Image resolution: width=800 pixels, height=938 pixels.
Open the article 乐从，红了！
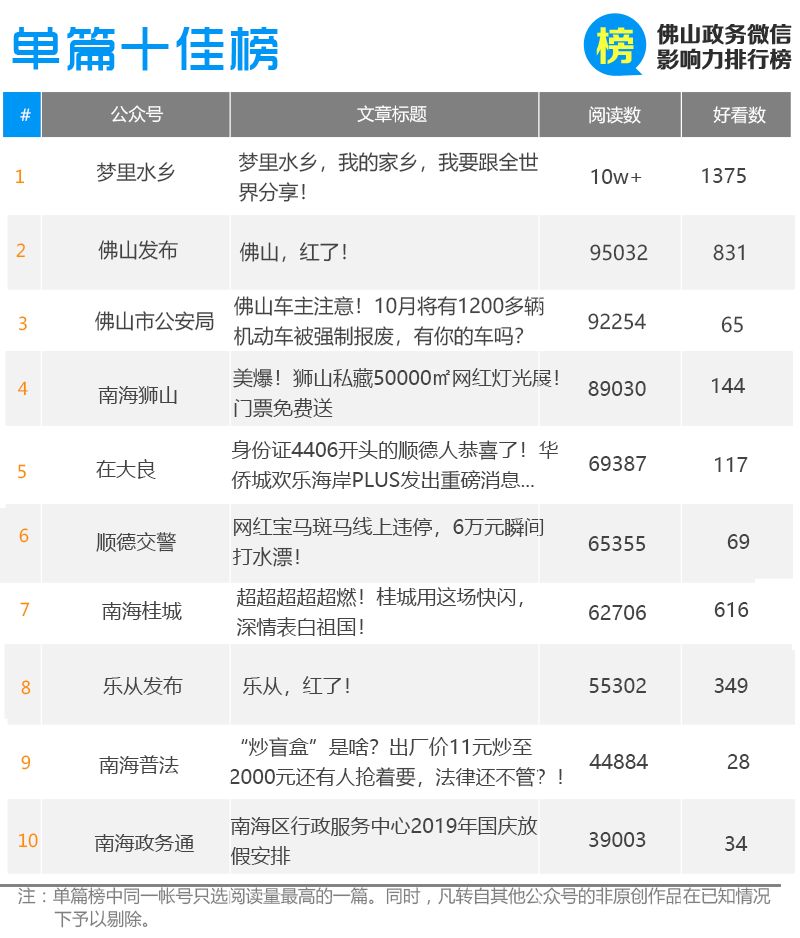coord(296,686)
